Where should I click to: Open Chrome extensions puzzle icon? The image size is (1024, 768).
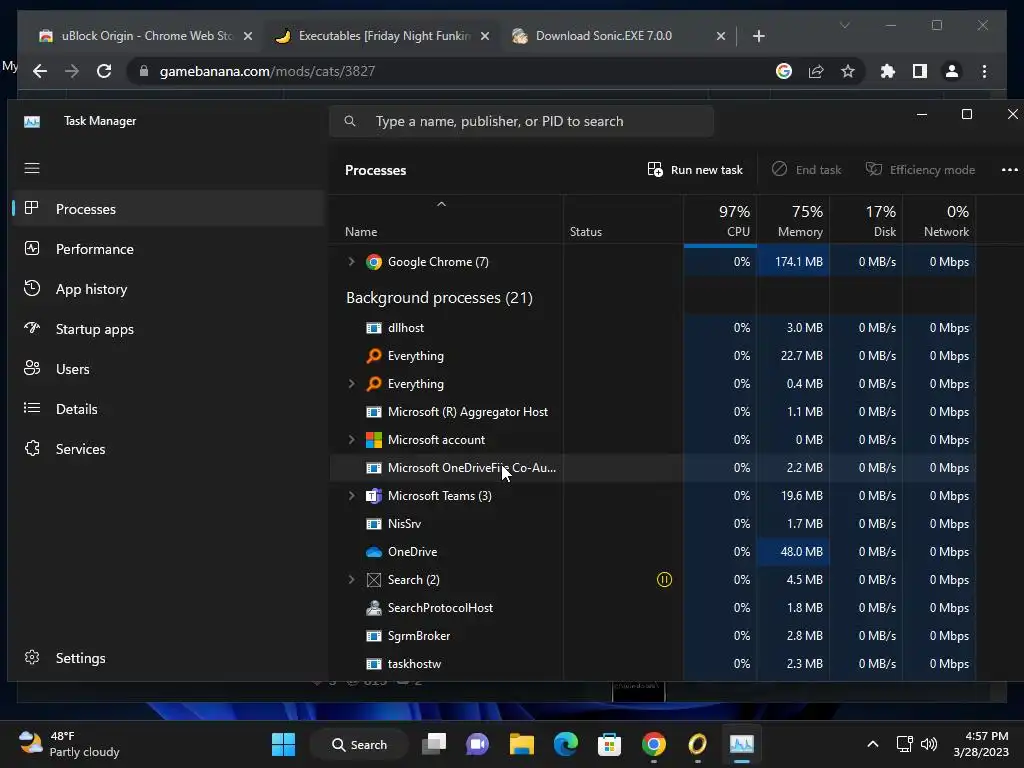[888, 71]
